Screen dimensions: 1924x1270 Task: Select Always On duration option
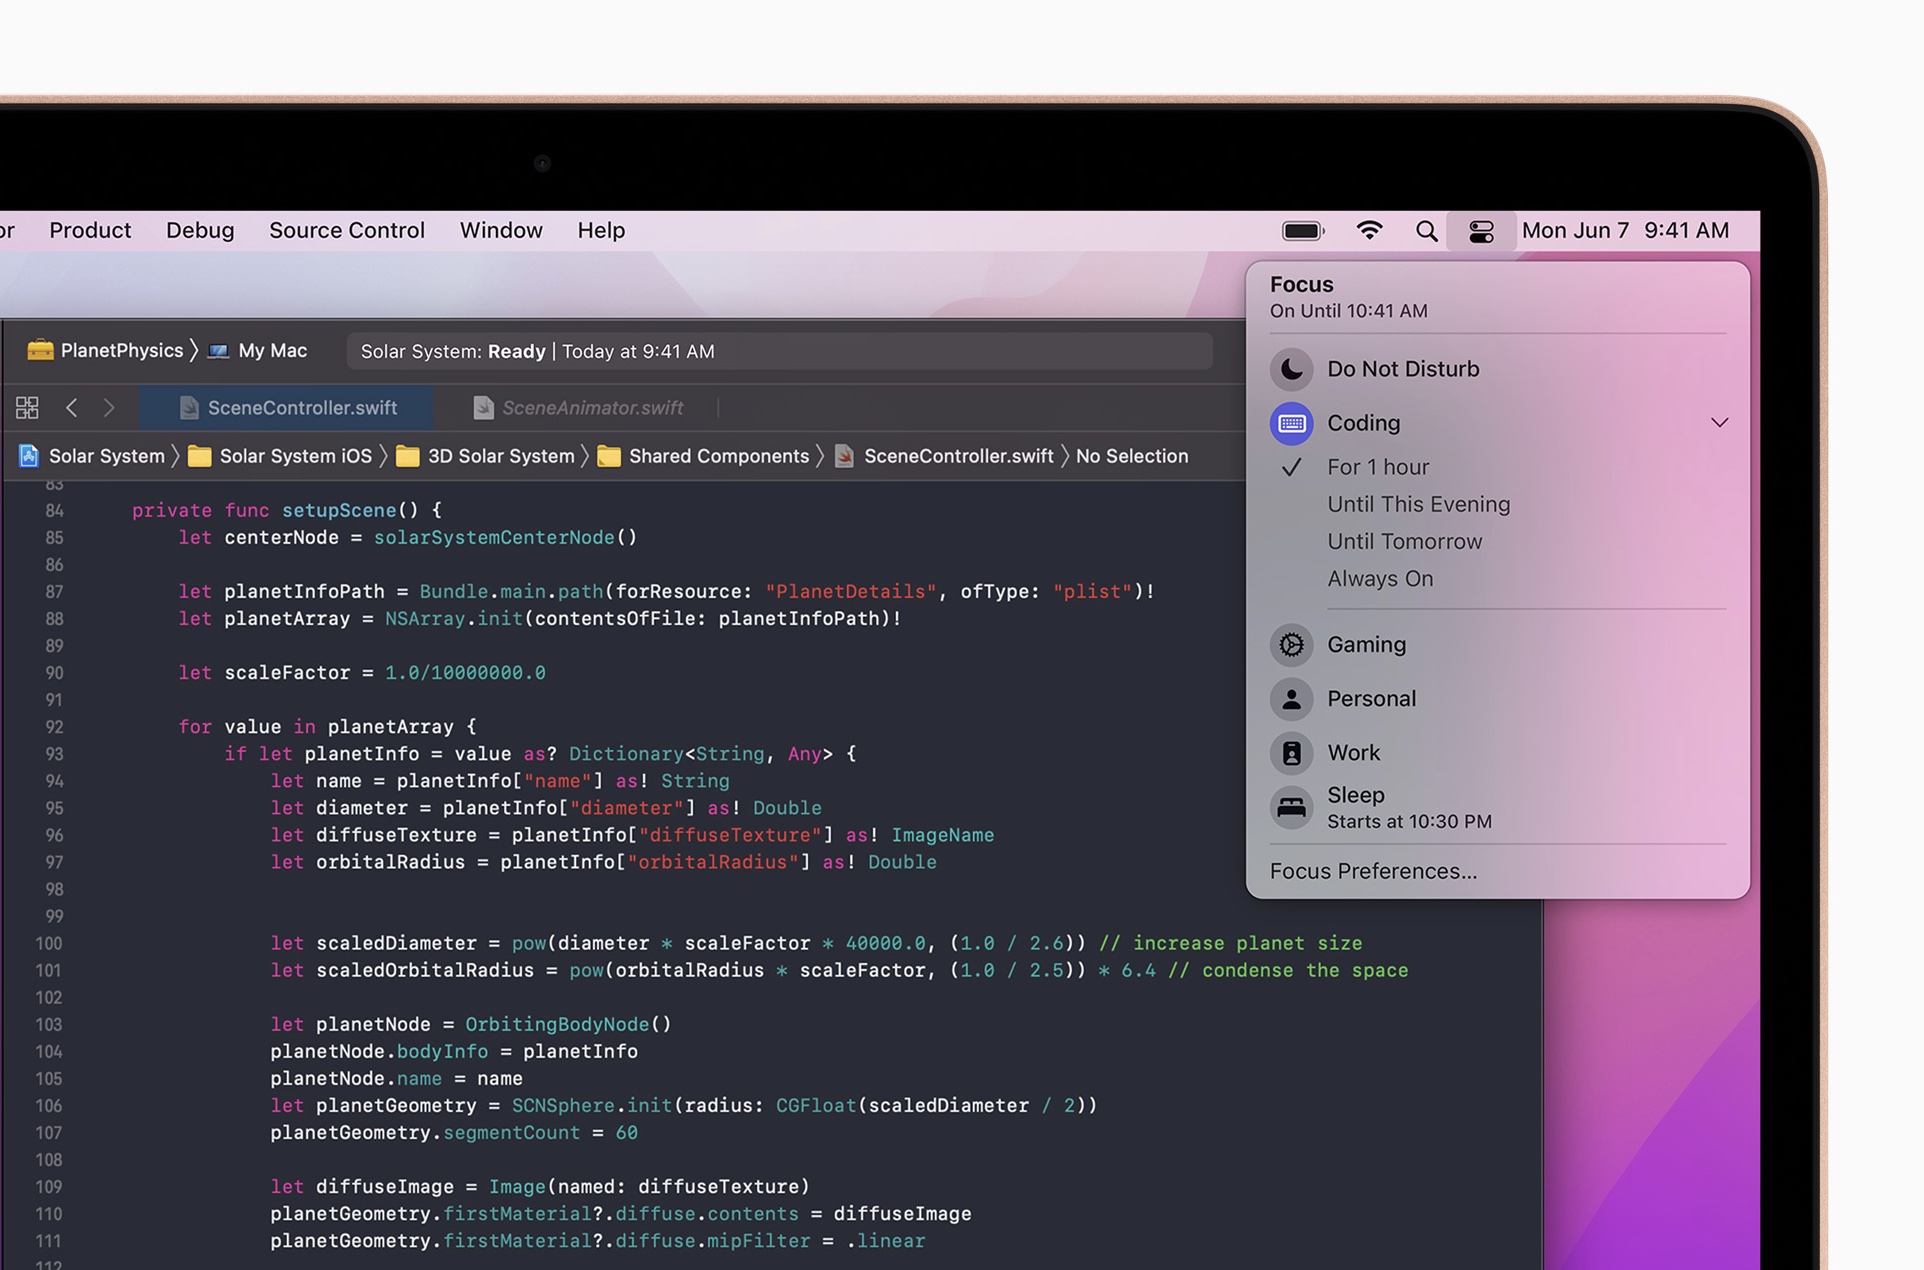1379,577
